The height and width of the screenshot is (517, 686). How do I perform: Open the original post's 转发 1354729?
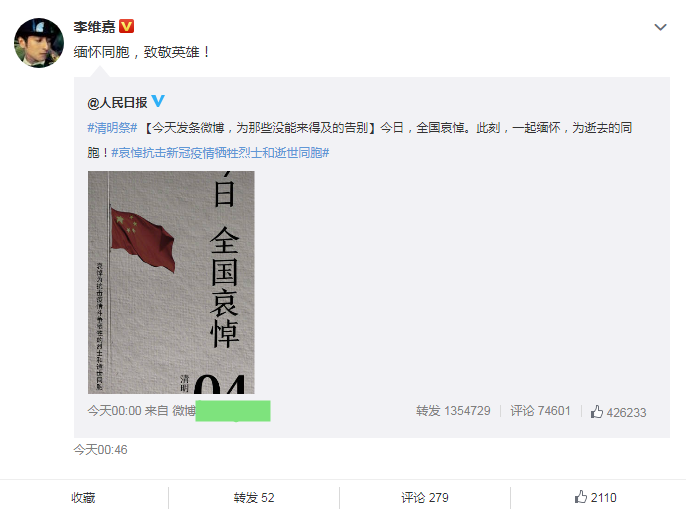pos(453,411)
